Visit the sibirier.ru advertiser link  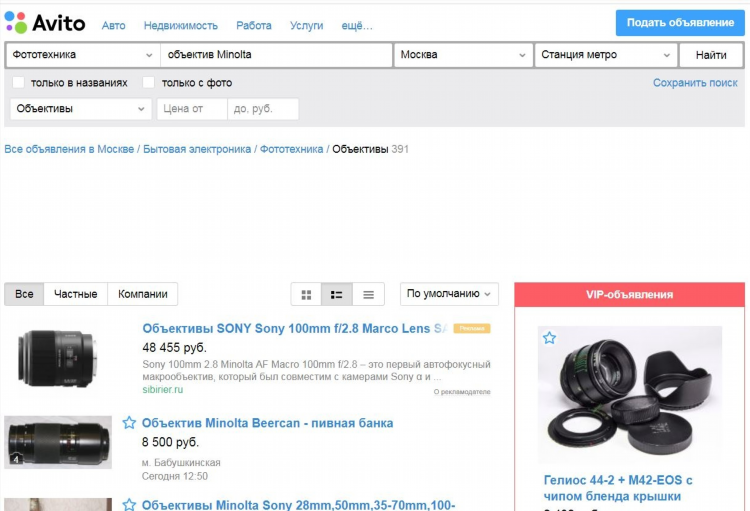coord(163,389)
